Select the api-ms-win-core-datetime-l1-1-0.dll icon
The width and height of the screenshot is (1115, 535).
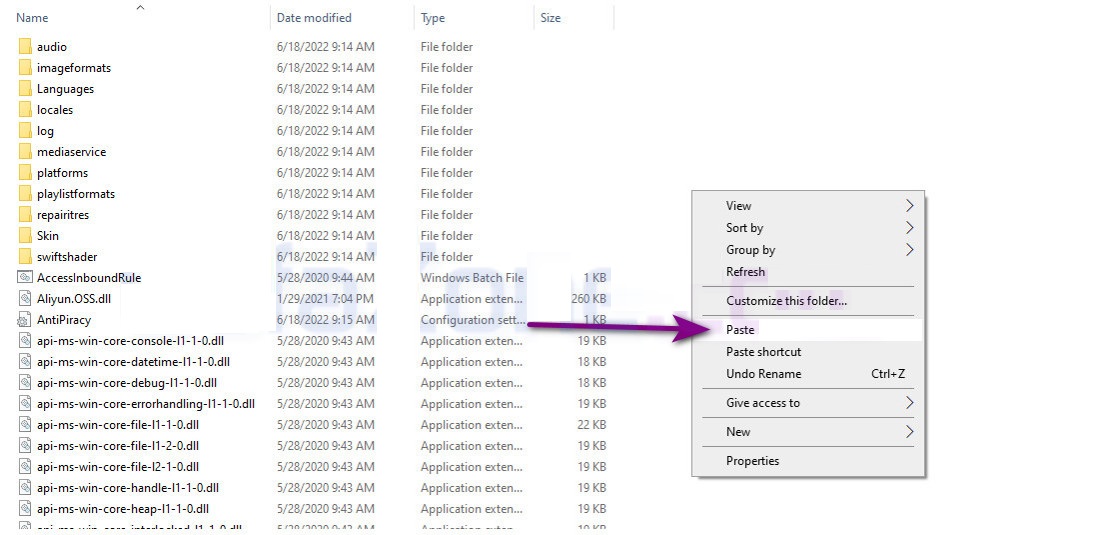click(x=25, y=361)
